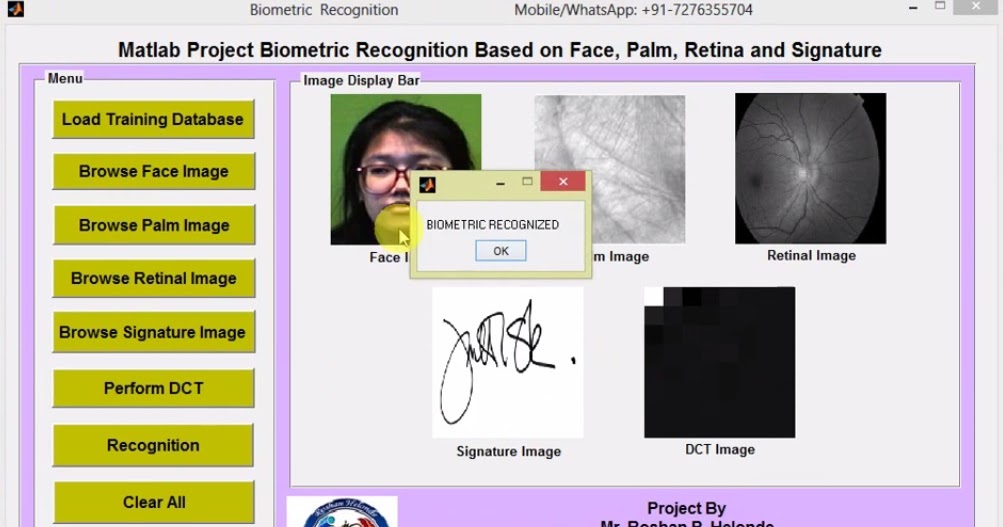The image size is (1003, 527).
Task: Run Perform DCT
Action: 154,388
